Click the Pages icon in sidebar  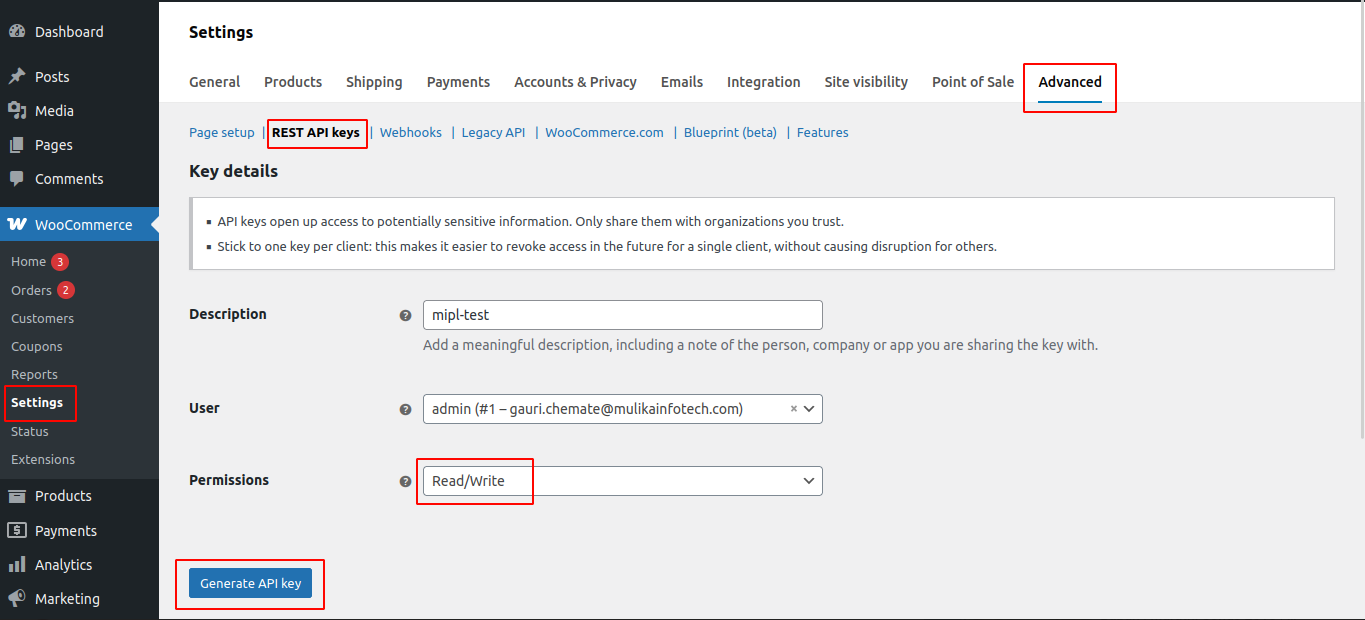17,145
